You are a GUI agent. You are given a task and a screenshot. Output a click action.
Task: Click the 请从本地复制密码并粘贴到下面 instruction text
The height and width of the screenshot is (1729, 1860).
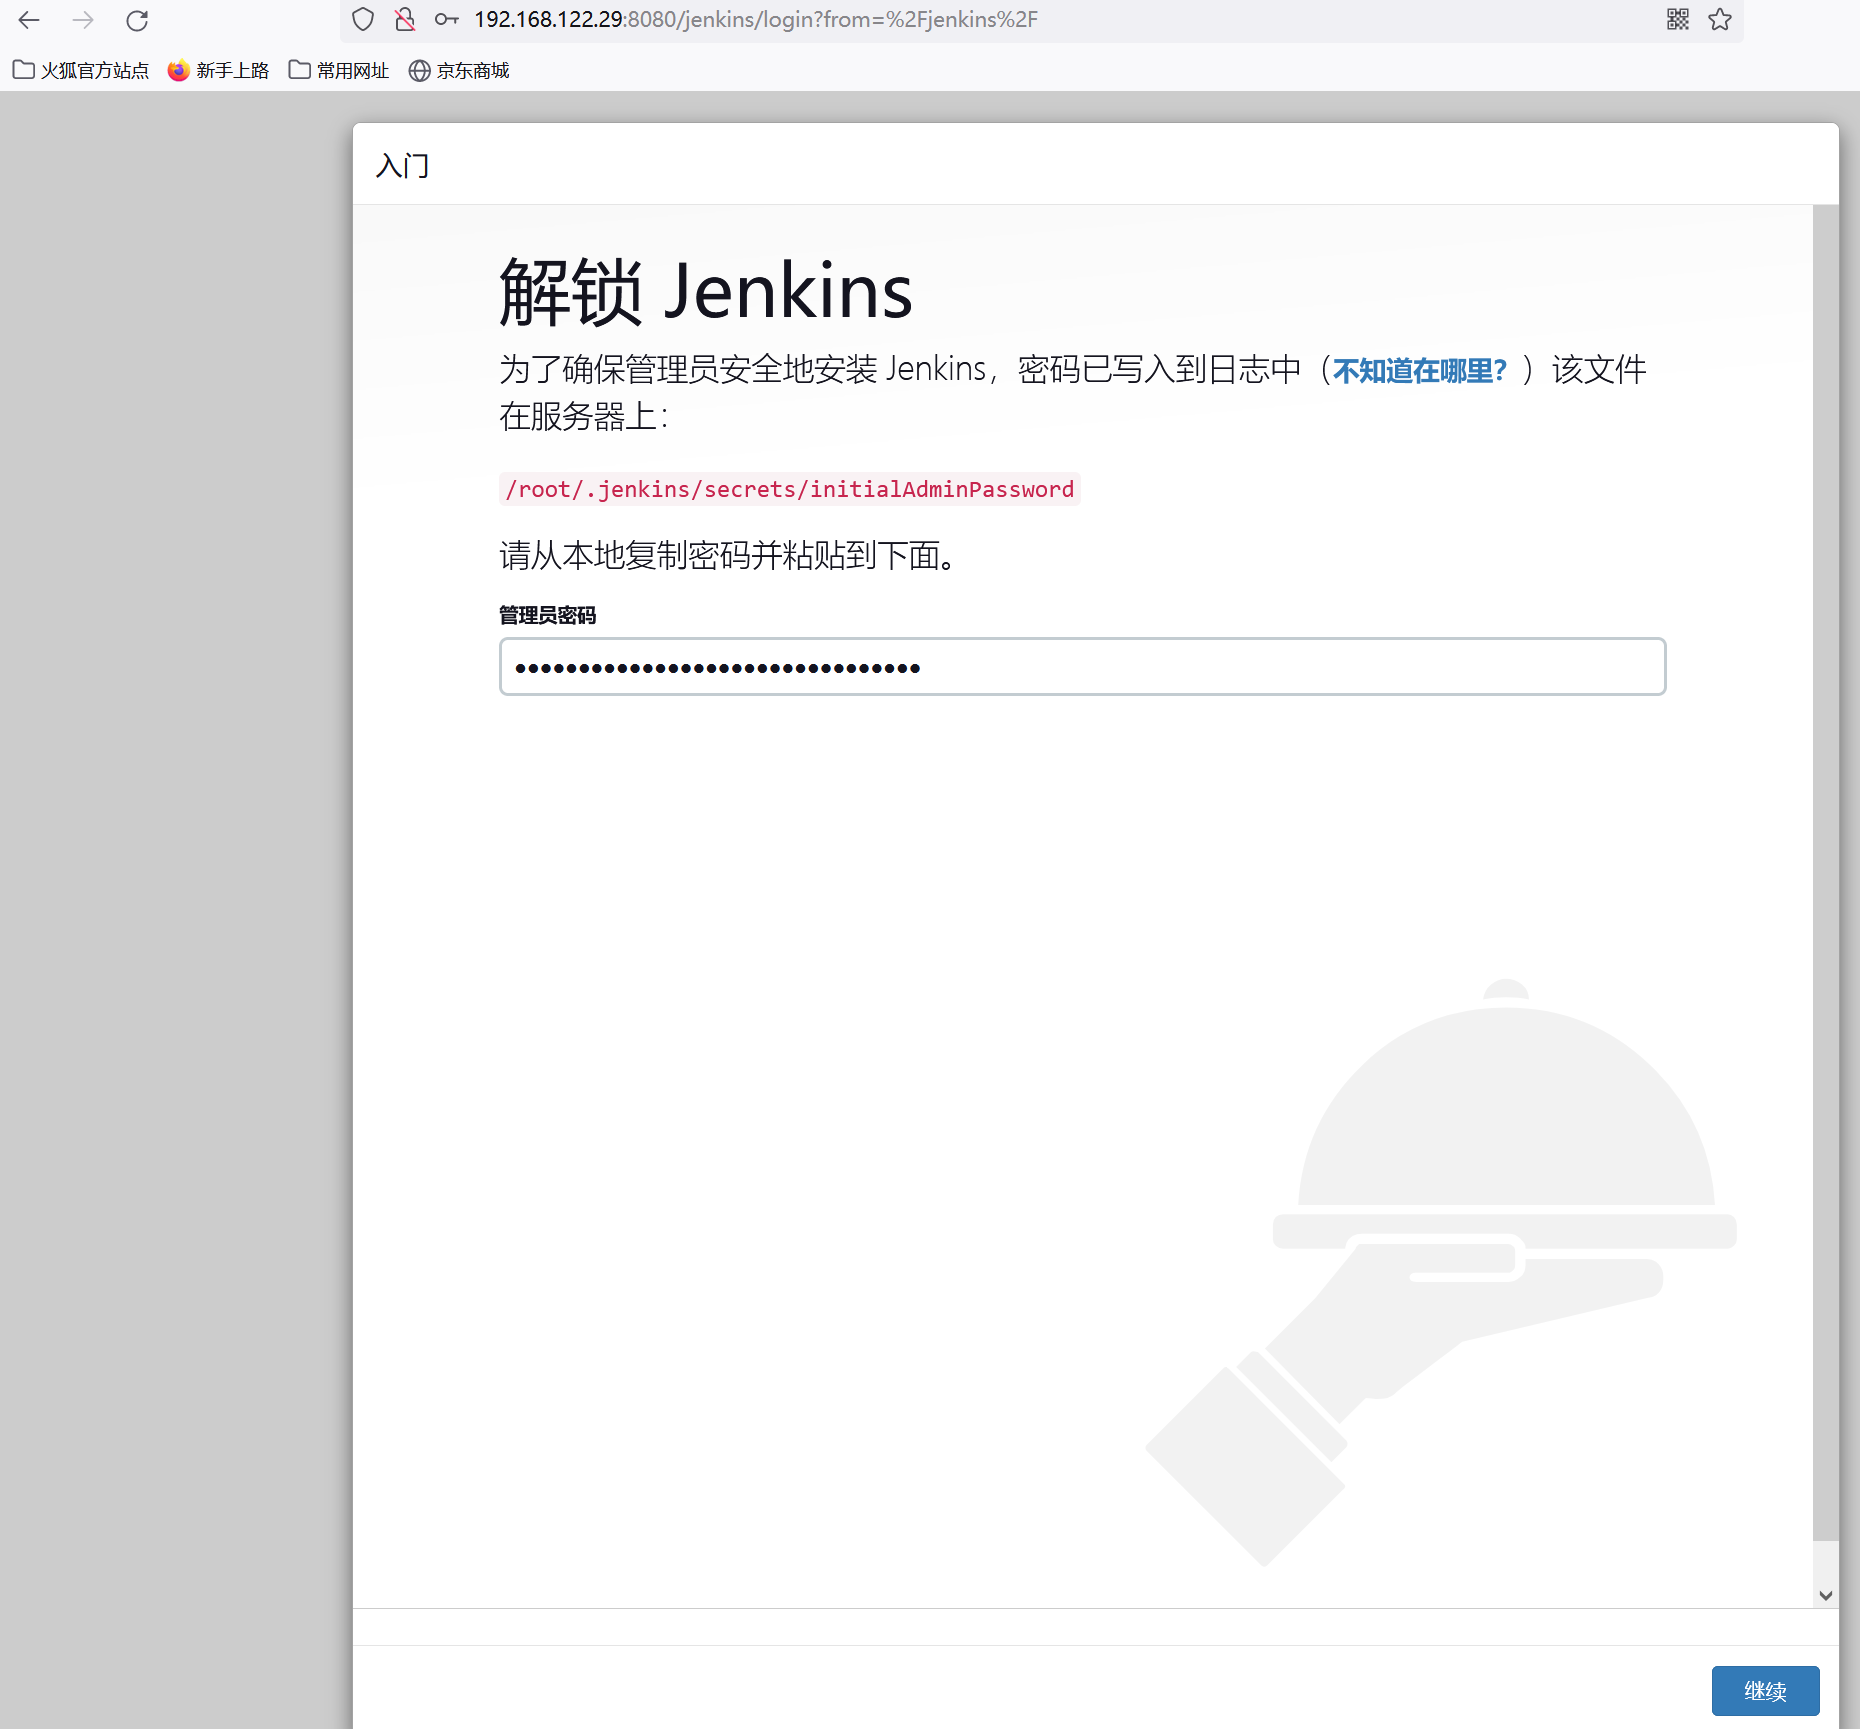tap(728, 555)
